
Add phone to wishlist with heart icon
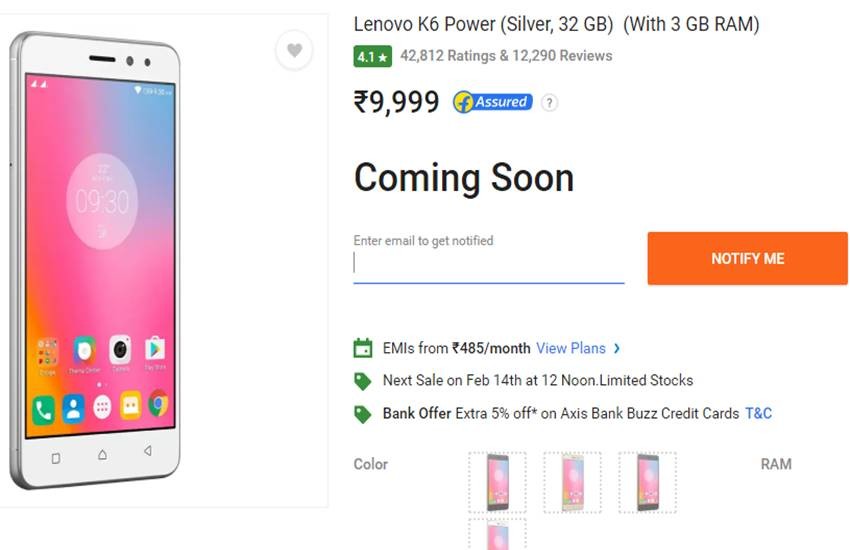coord(294,50)
